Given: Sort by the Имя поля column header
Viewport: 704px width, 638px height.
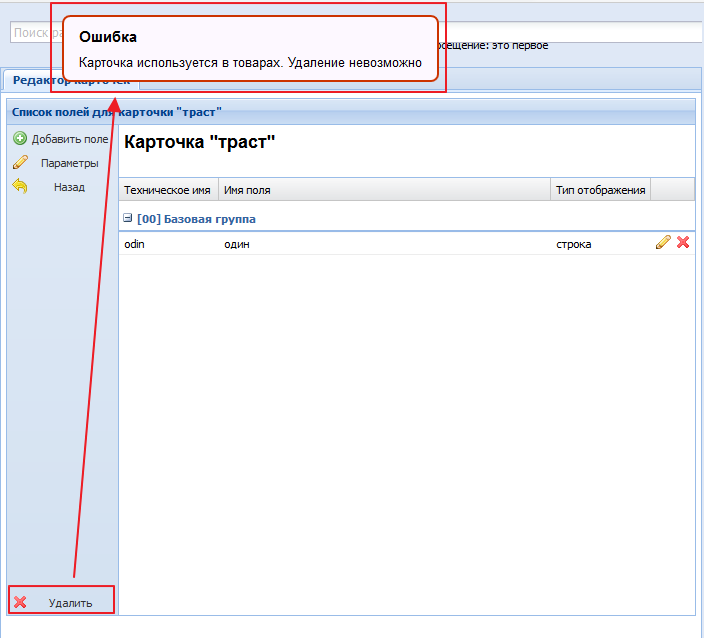Looking at the screenshot, I should (247, 190).
